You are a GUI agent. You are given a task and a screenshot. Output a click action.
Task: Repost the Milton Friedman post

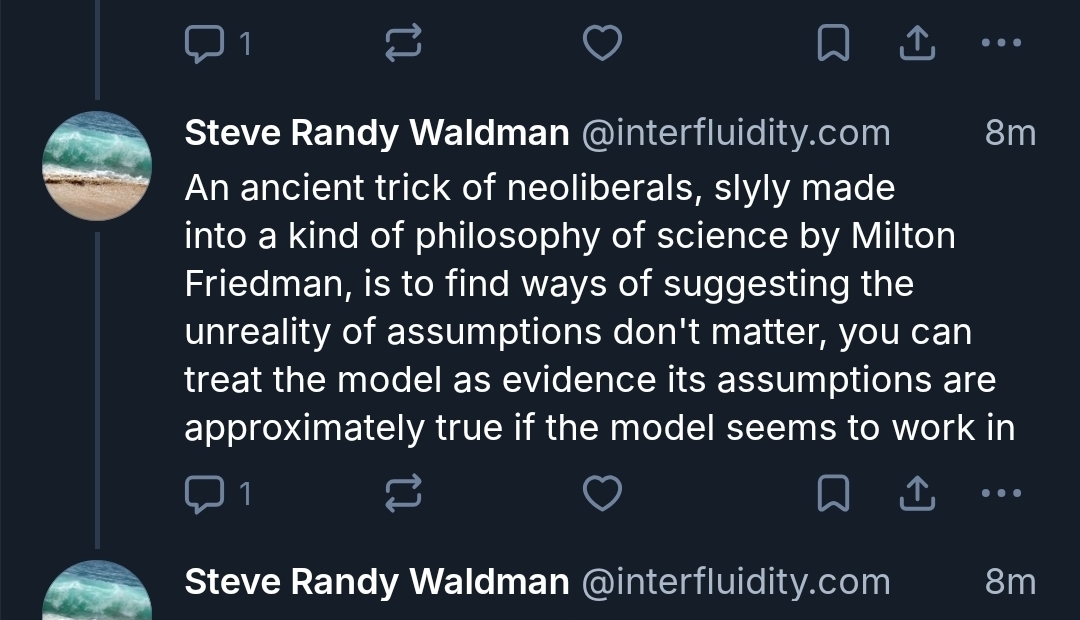[403, 492]
